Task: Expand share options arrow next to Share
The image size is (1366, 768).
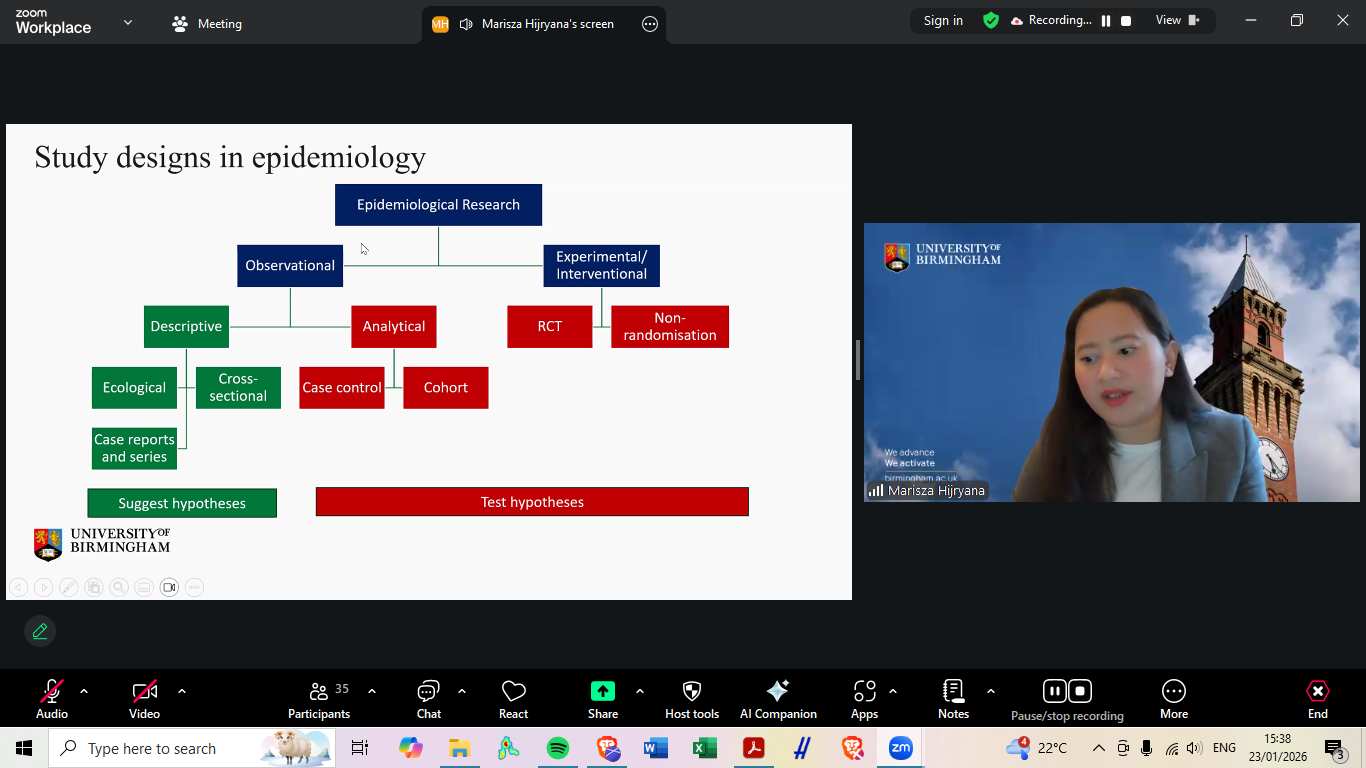Action: tap(640, 691)
